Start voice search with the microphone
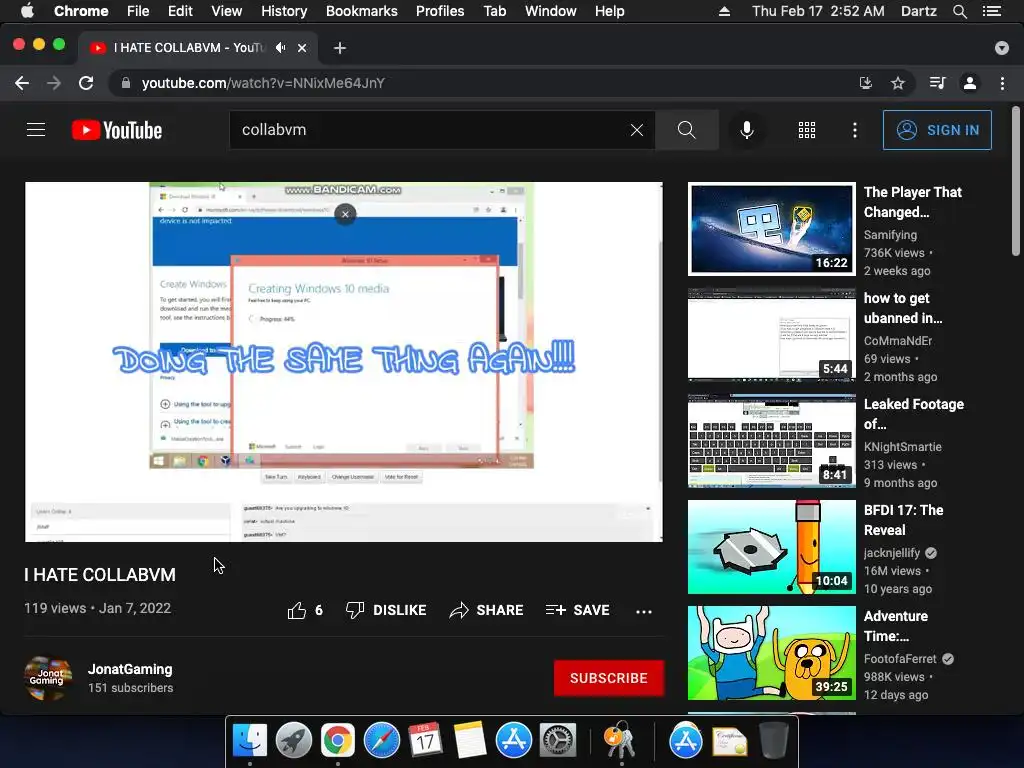Image resolution: width=1024 pixels, height=768 pixels. click(747, 130)
